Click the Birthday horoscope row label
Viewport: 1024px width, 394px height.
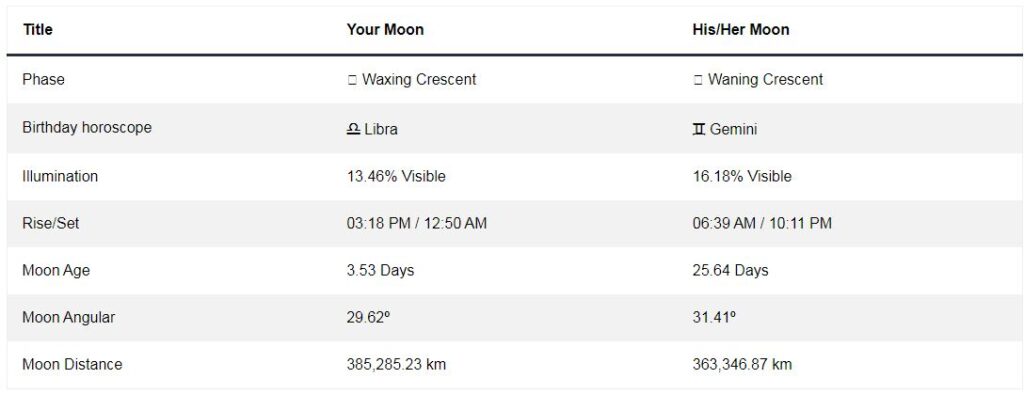click(87, 127)
